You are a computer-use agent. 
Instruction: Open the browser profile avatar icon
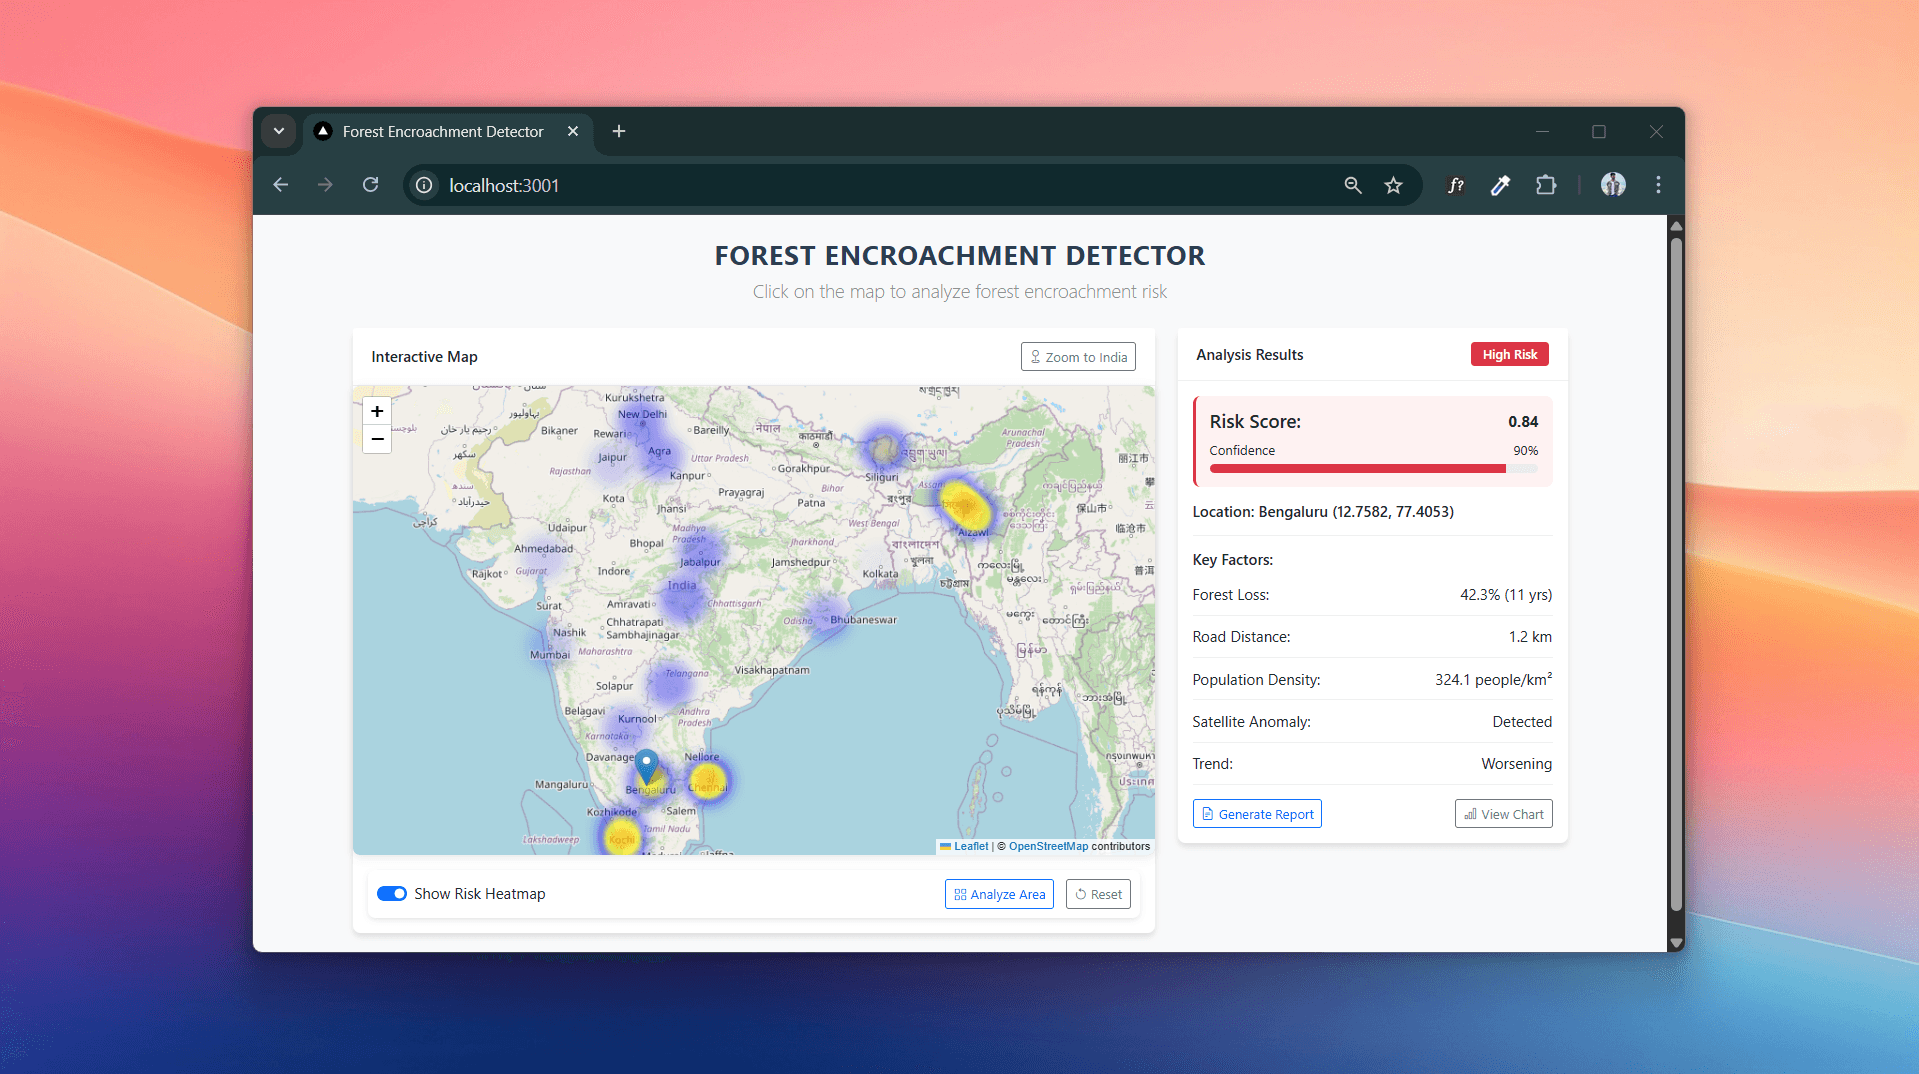[x=1612, y=185]
